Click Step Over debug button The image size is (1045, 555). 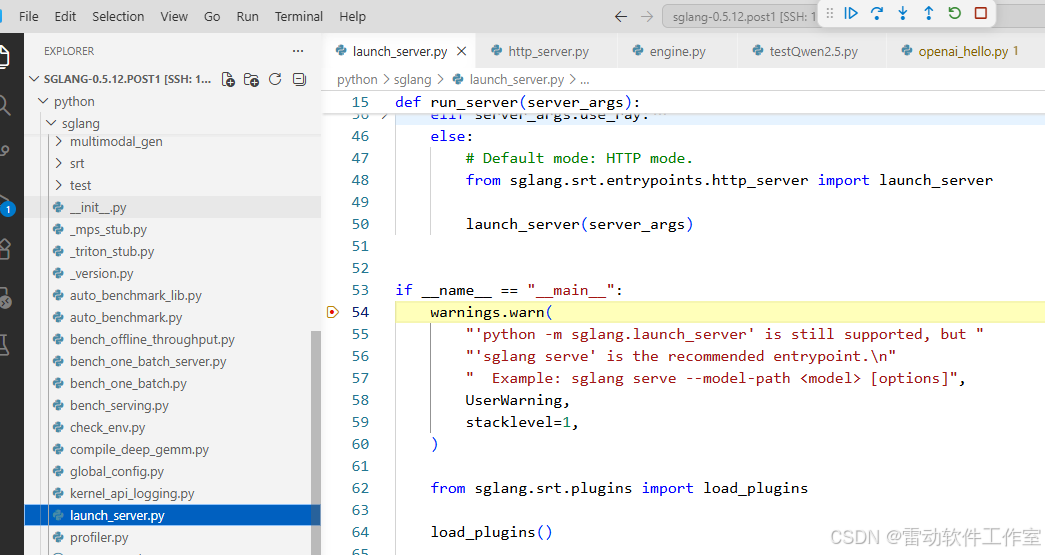(x=877, y=13)
